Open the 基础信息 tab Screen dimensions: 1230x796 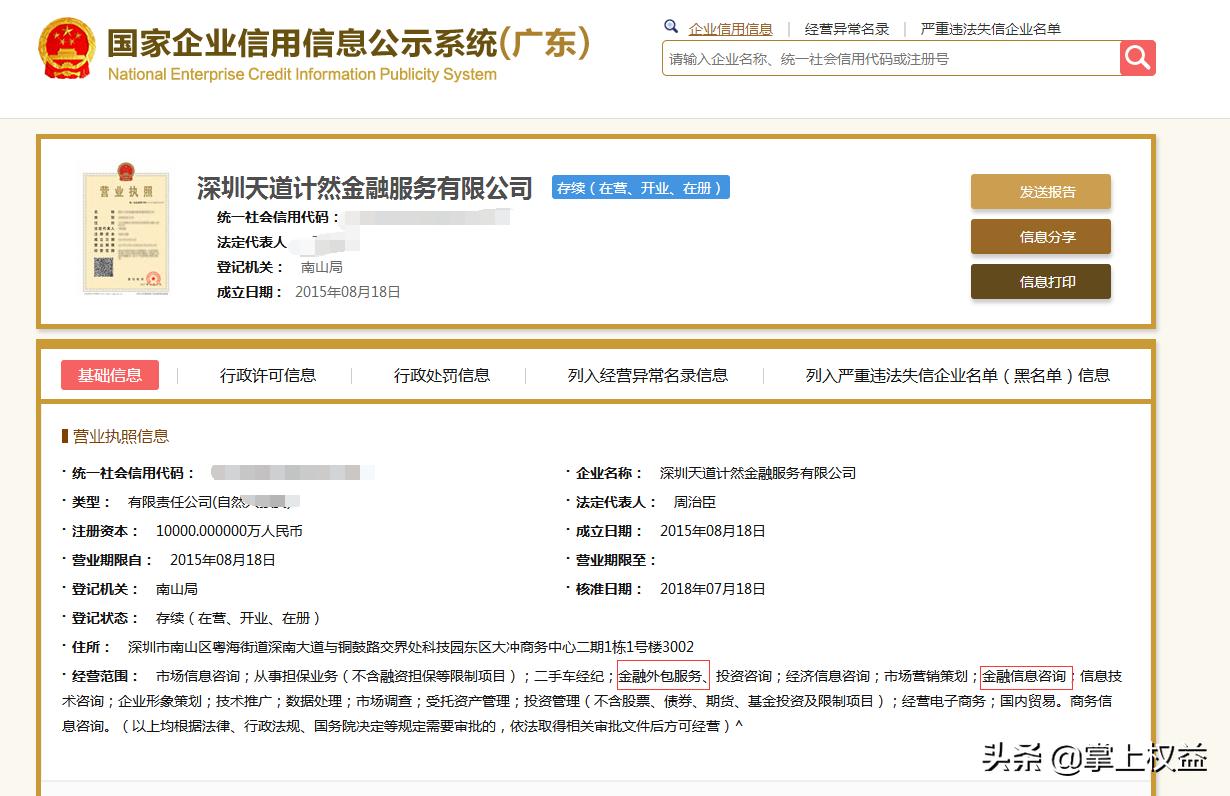(x=110, y=374)
